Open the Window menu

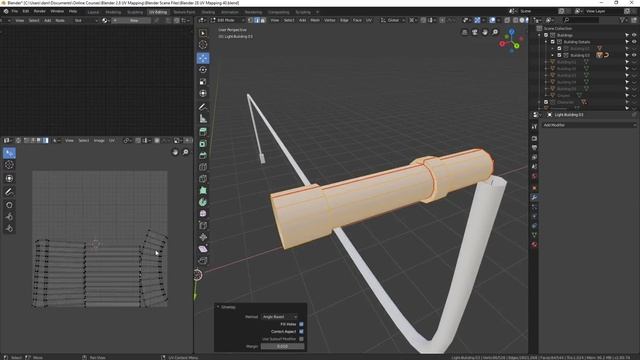click(57, 11)
